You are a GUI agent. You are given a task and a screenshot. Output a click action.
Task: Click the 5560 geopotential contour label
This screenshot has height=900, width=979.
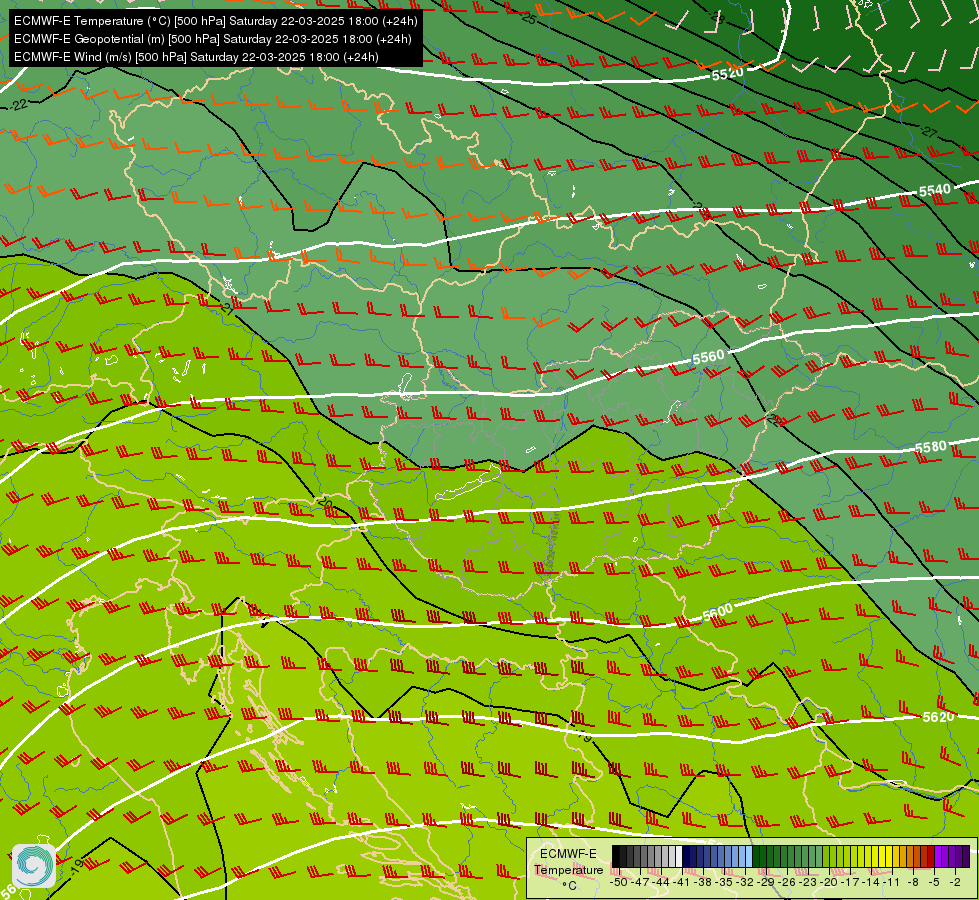click(x=708, y=357)
